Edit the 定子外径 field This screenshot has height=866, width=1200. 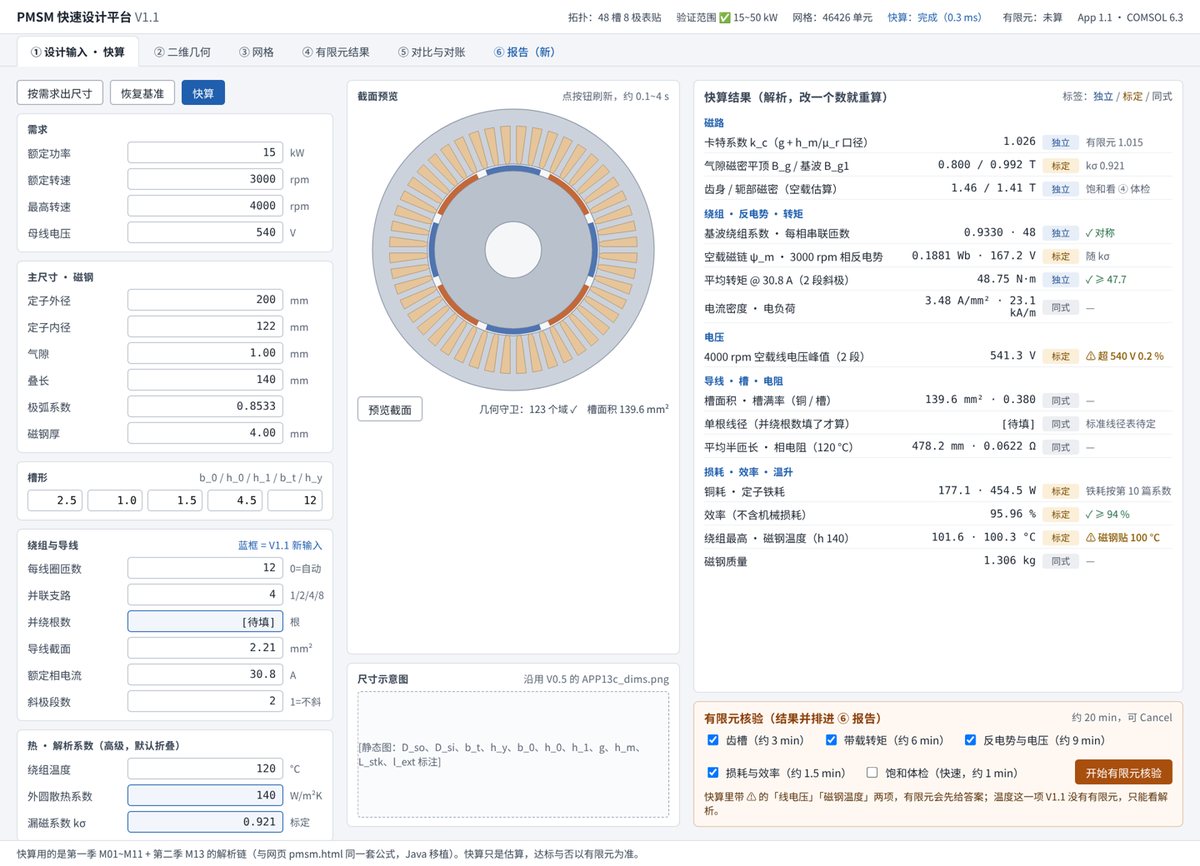206,300
